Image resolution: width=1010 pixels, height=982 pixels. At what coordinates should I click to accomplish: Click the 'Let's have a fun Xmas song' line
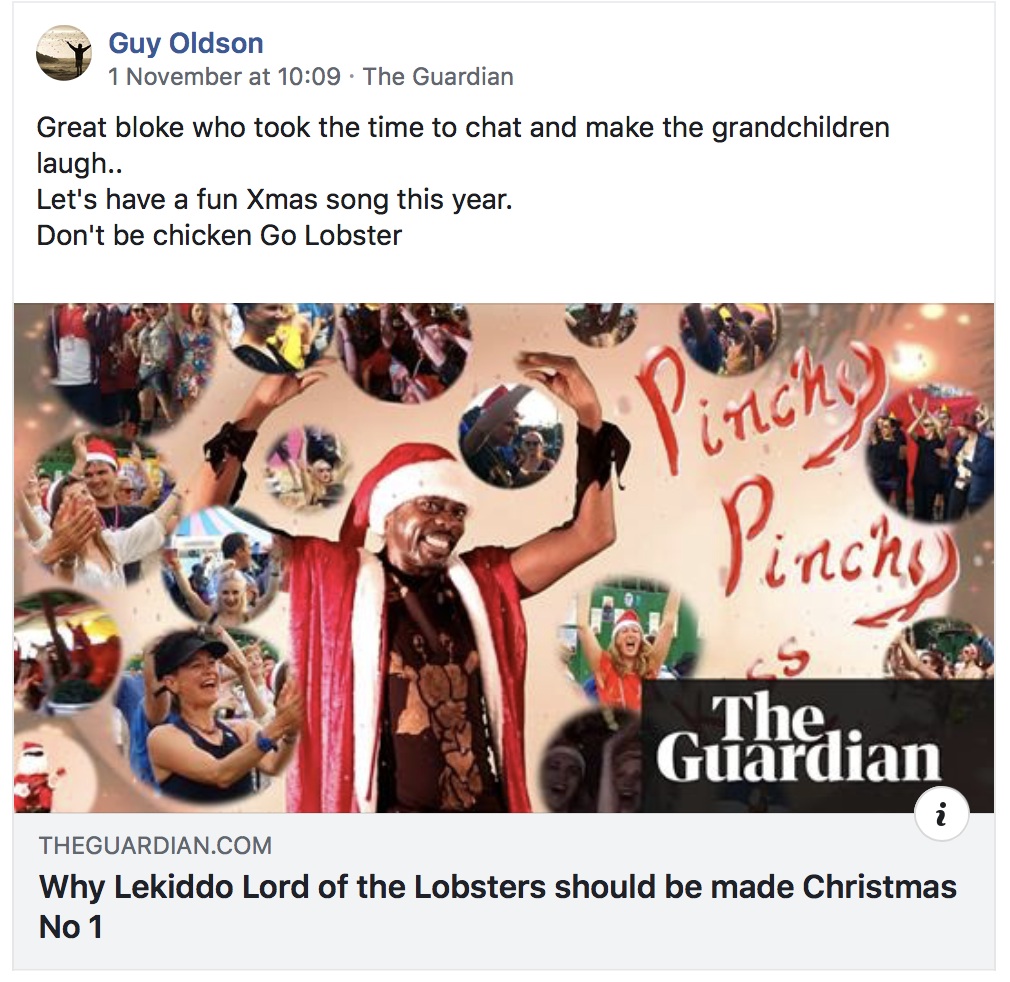274,200
